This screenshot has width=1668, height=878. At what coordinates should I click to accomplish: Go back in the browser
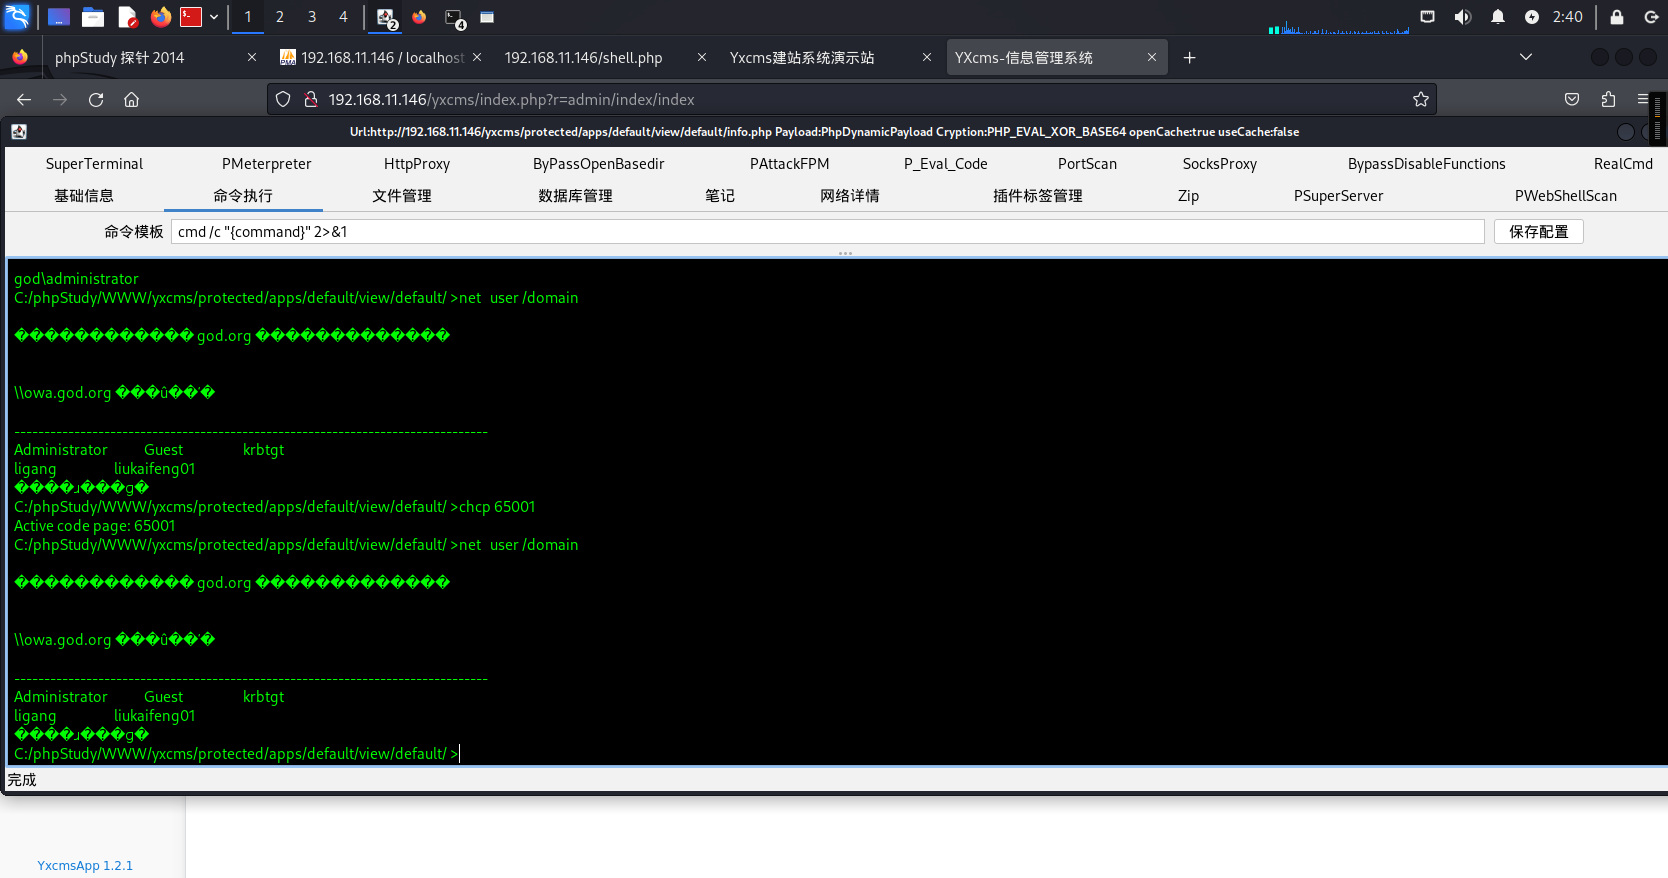[x=24, y=99]
